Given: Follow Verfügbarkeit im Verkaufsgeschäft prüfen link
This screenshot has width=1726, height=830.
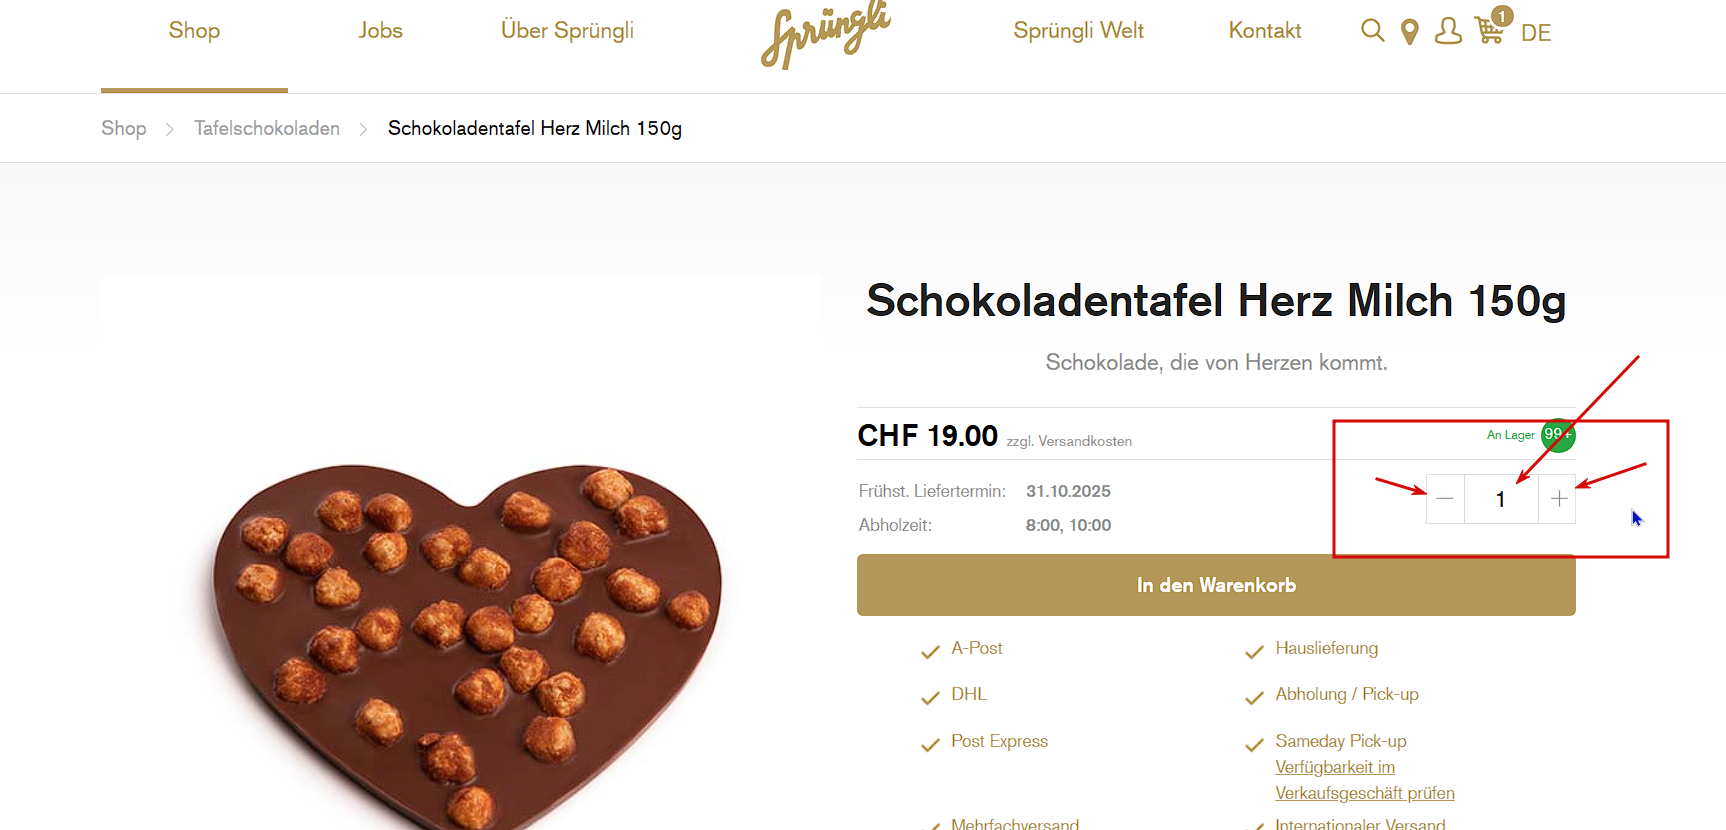Looking at the screenshot, I should [x=1365, y=780].
